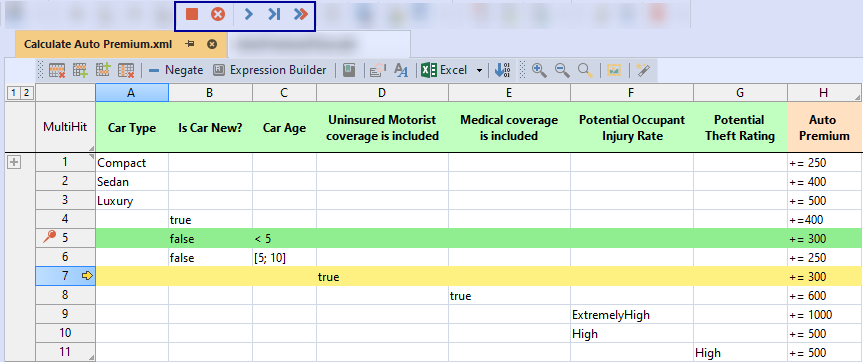
Task: Select the Sedan cell
Action: tap(132, 182)
